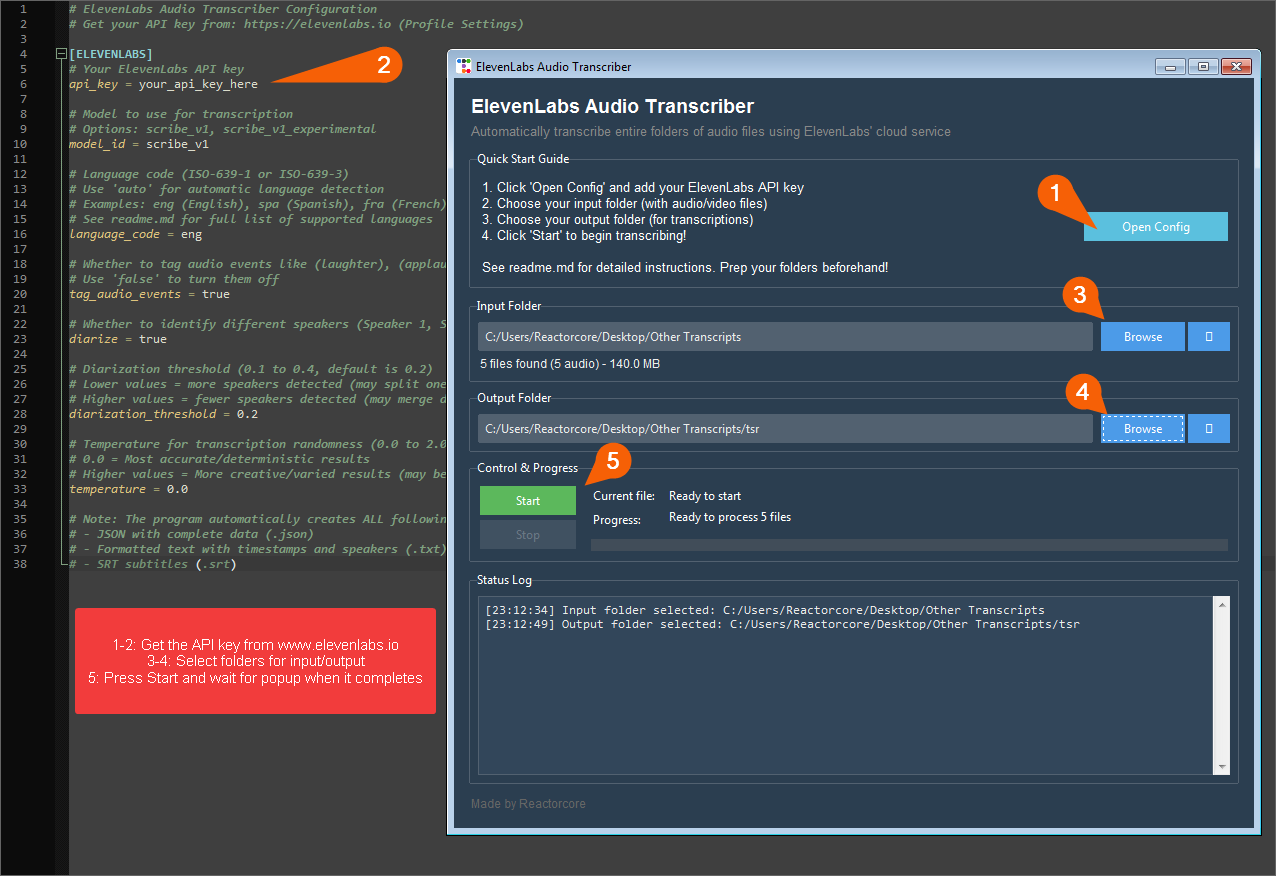Click the transcription progress bar
Image resolution: width=1276 pixels, height=876 pixels.
(909, 545)
